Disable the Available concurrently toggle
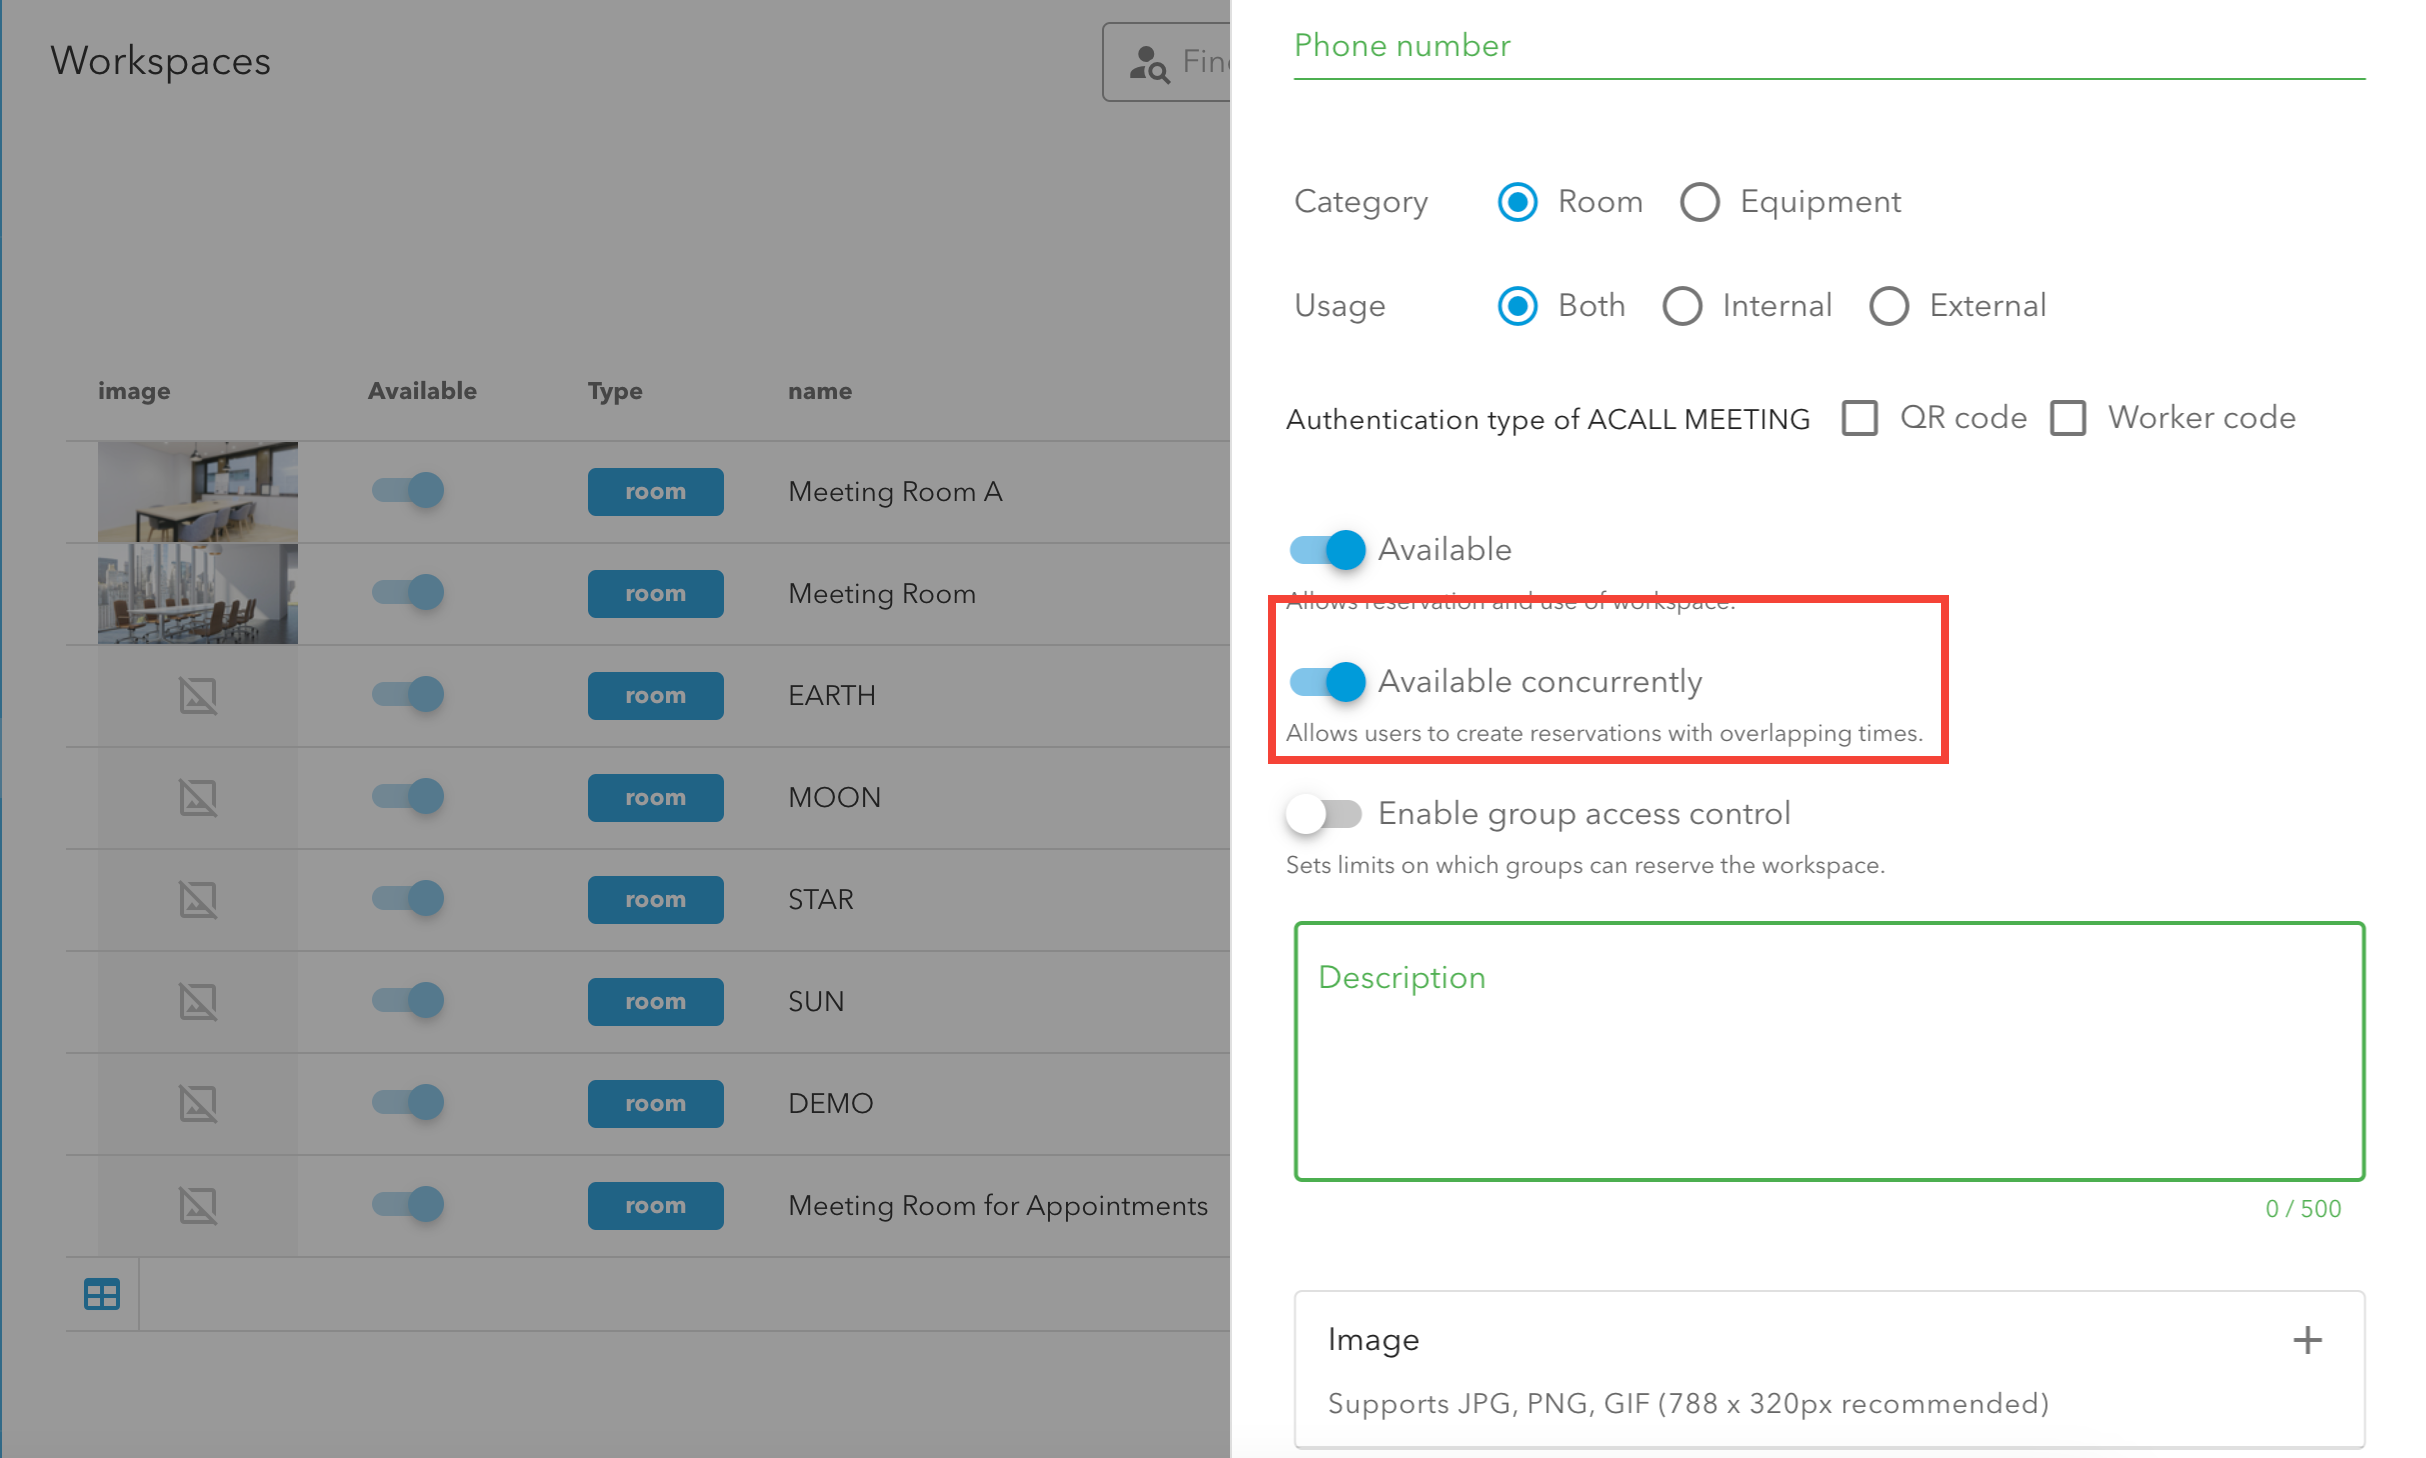 1325,681
